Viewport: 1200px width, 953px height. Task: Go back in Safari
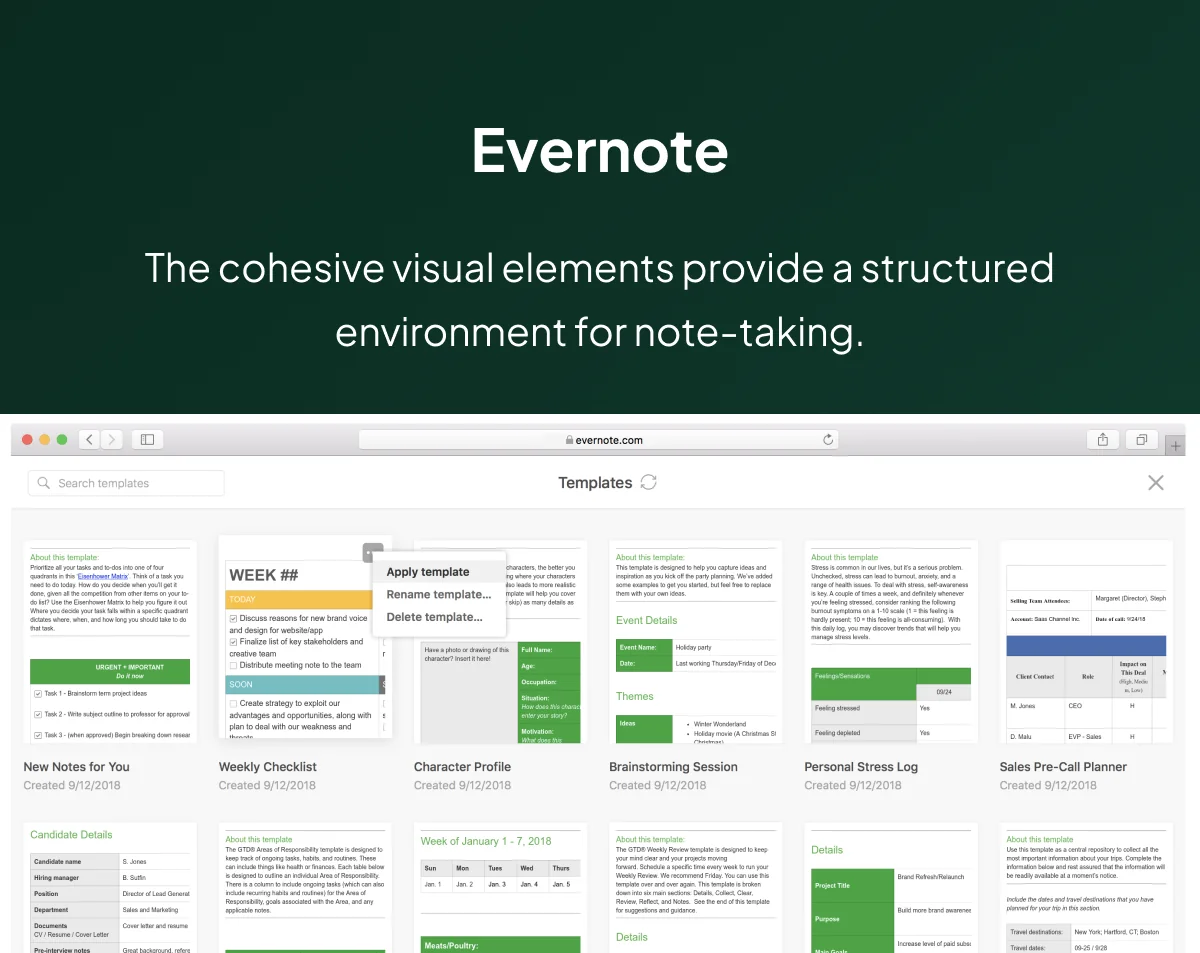pos(89,439)
